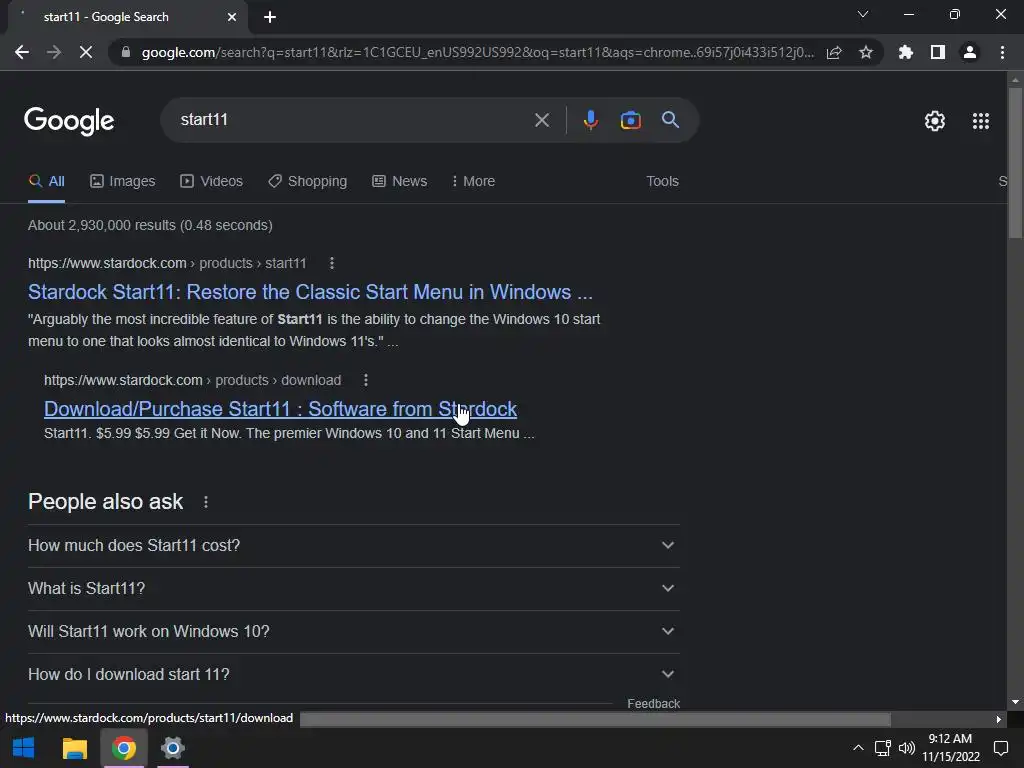This screenshot has width=1024, height=768.
Task: Open the Windows Start menu
Action: pyautogui.click(x=24, y=748)
